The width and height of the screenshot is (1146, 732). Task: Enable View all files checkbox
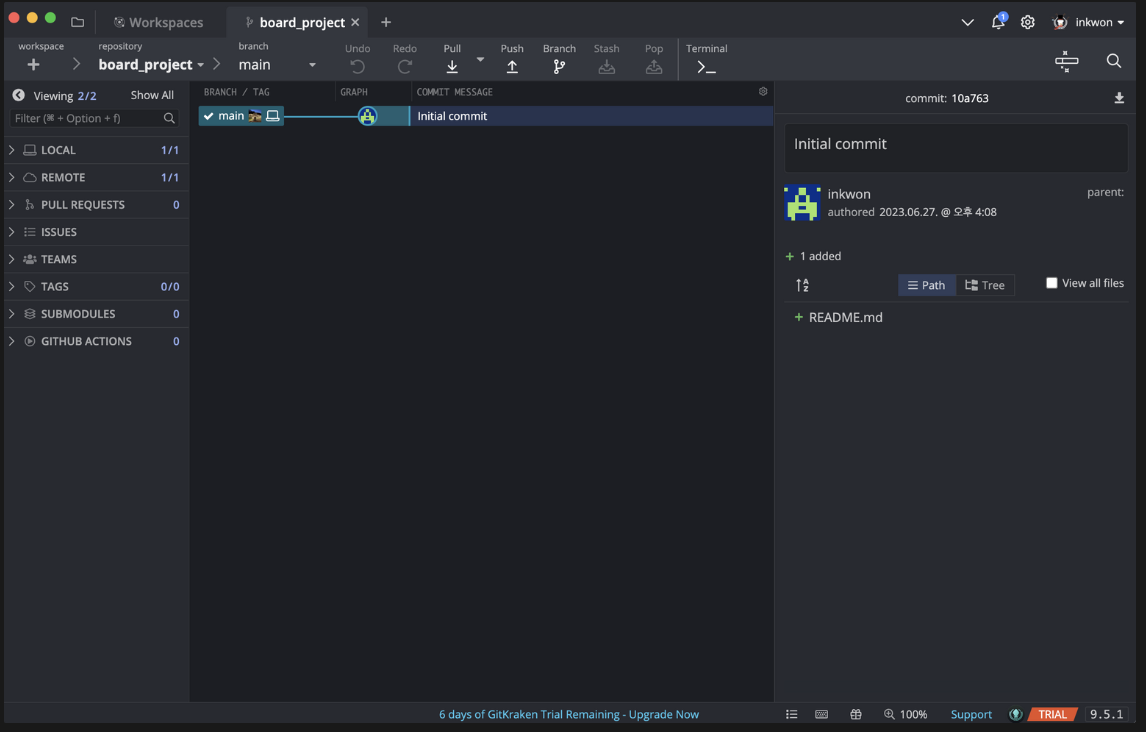click(x=1052, y=283)
